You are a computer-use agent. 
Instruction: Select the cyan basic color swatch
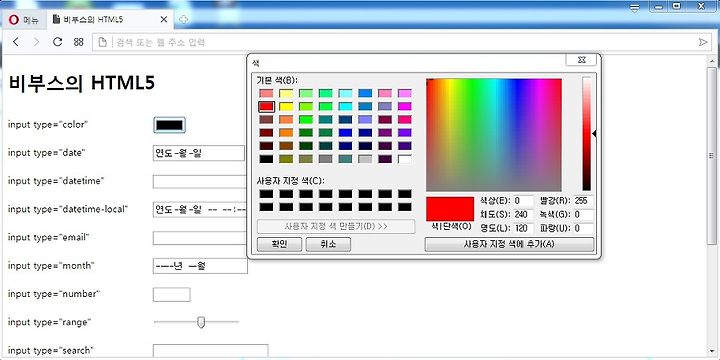point(345,107)
